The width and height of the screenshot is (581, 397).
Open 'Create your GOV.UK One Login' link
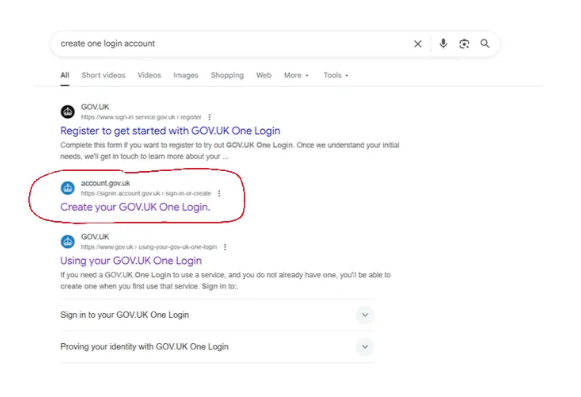tap(135, 207)
